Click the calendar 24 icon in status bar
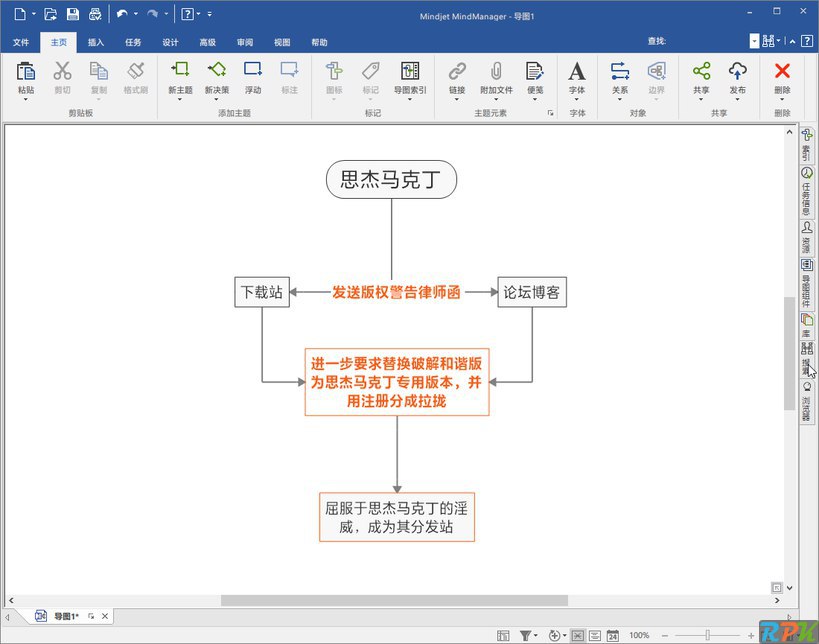The width and height of the screenshot is (819, 644). pos(613,636)
